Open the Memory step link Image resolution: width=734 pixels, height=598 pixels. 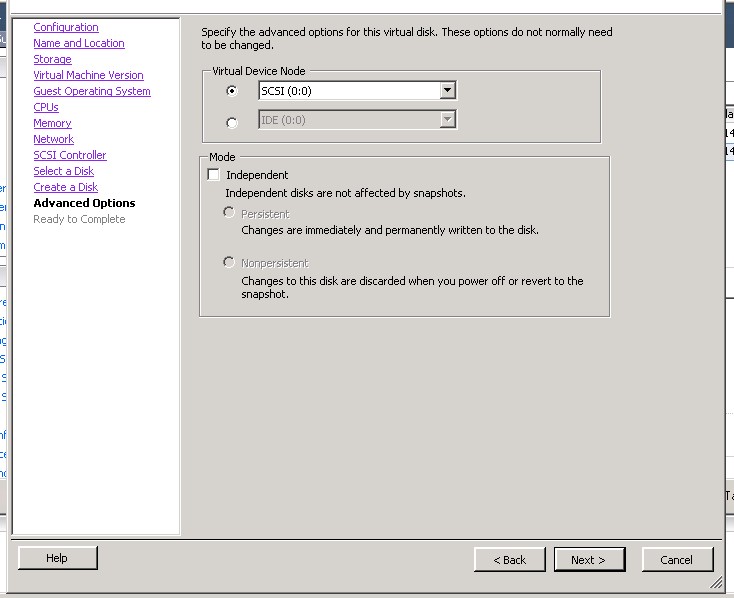click(52, 123)
